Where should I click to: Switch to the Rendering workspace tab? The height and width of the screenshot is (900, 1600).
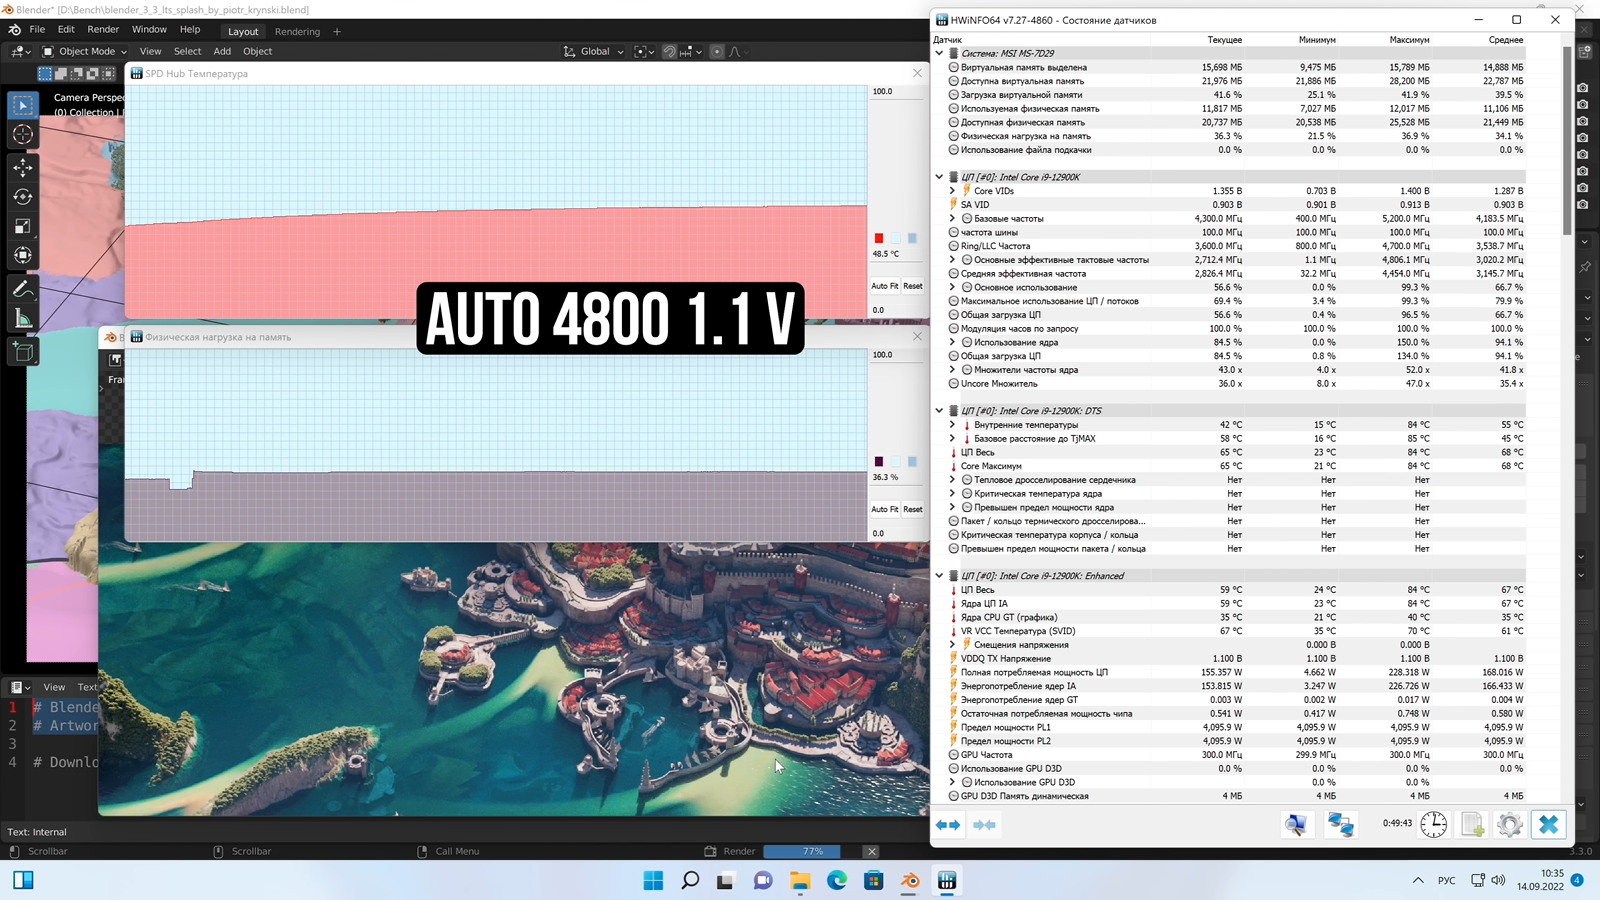(297, 31)
